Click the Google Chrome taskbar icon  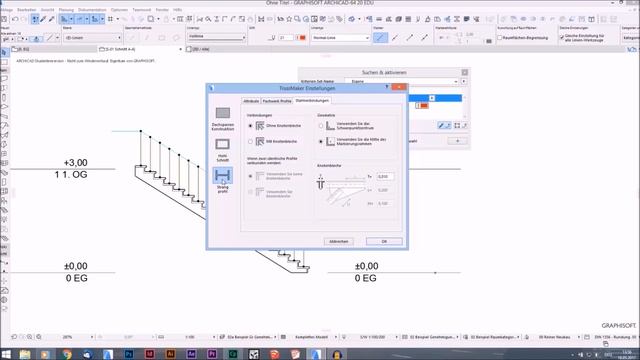pyautogui.click(x=67, y=354)
